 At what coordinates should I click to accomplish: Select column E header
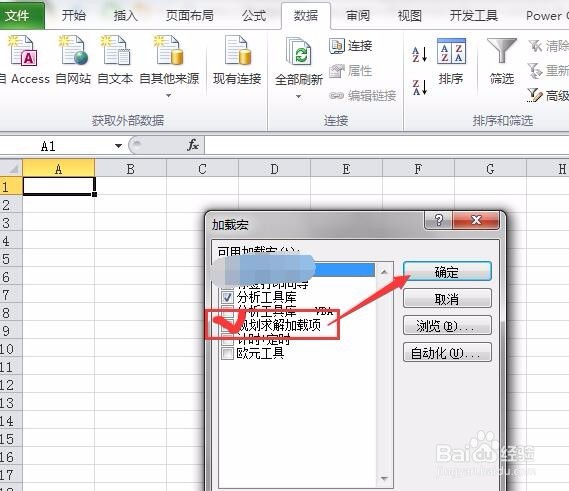346,169
